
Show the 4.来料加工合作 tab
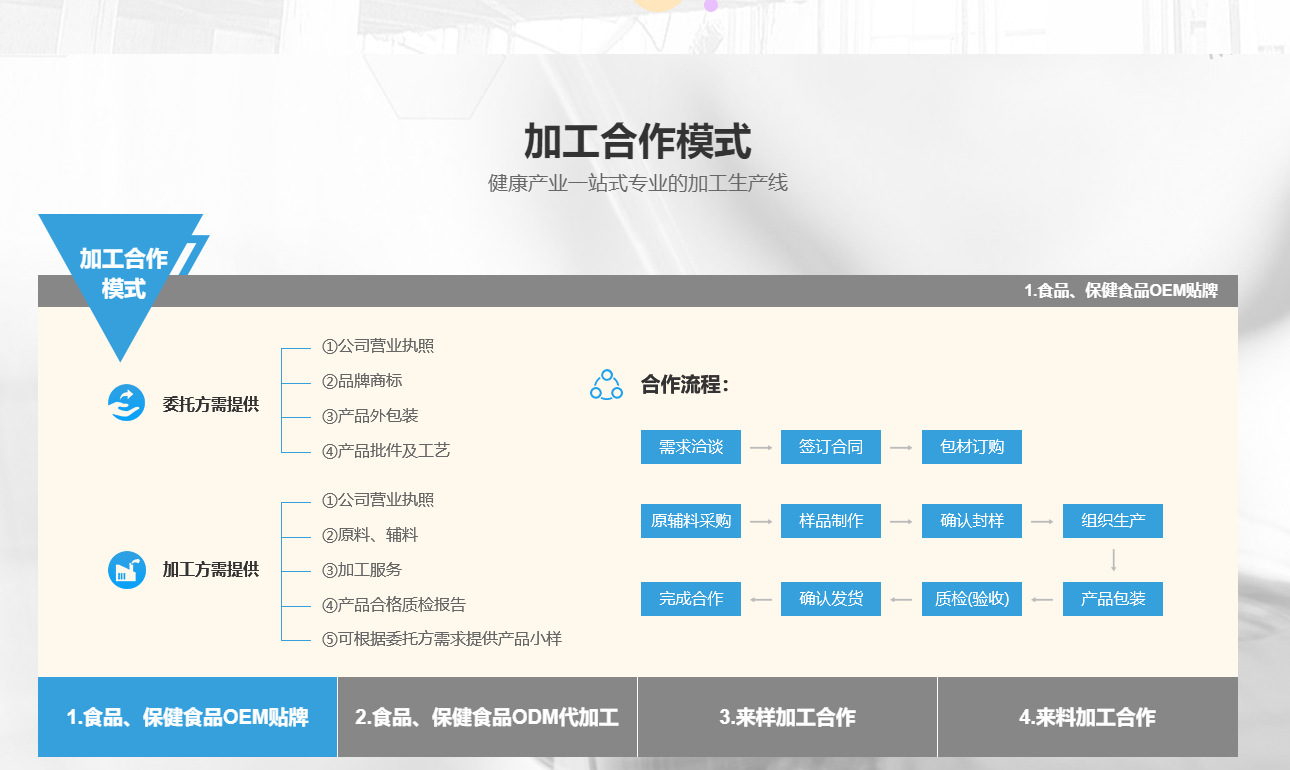coord(1087,717)
